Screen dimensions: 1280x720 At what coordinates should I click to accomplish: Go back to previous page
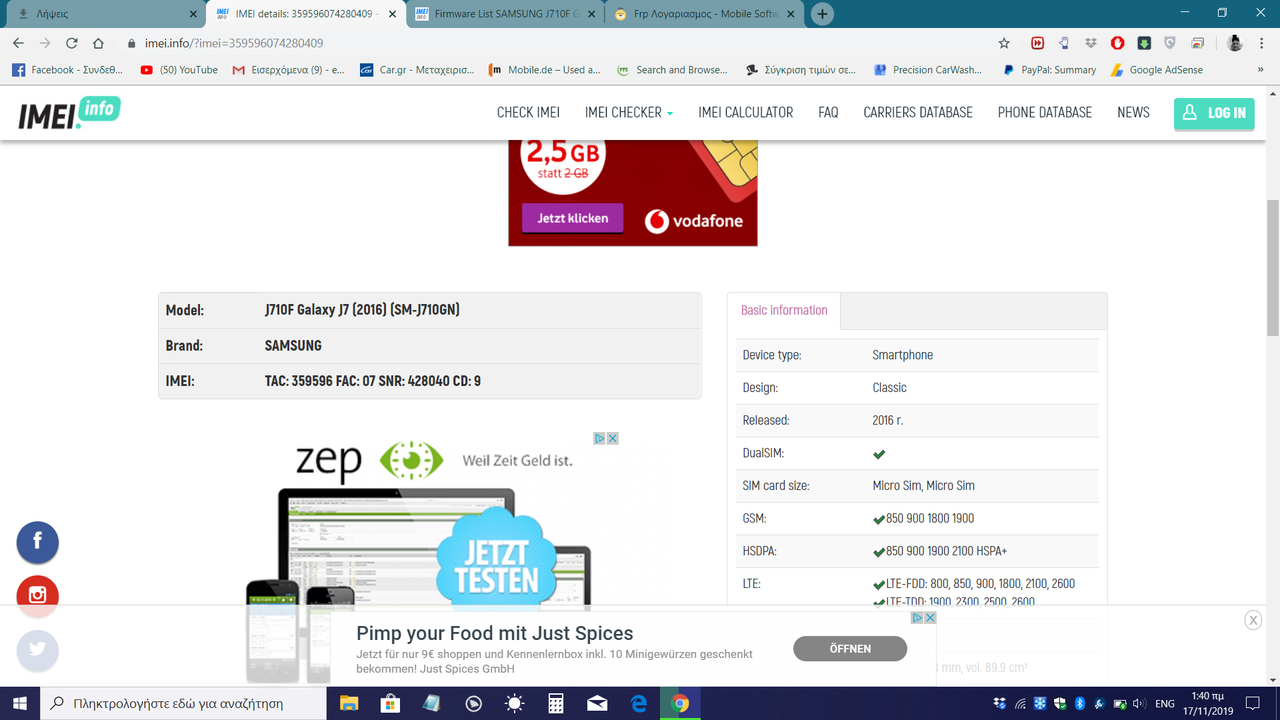(x=18, y=43)
